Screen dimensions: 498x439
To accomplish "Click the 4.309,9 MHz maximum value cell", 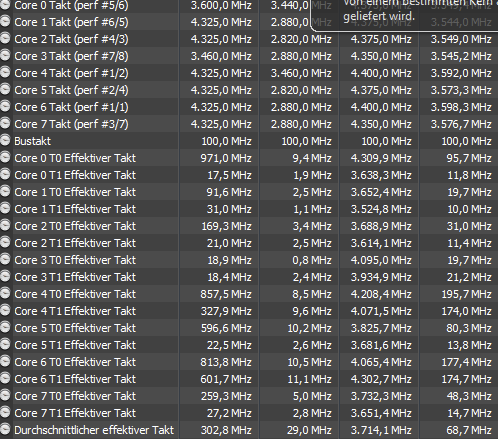I will click(x=381, y=158).
